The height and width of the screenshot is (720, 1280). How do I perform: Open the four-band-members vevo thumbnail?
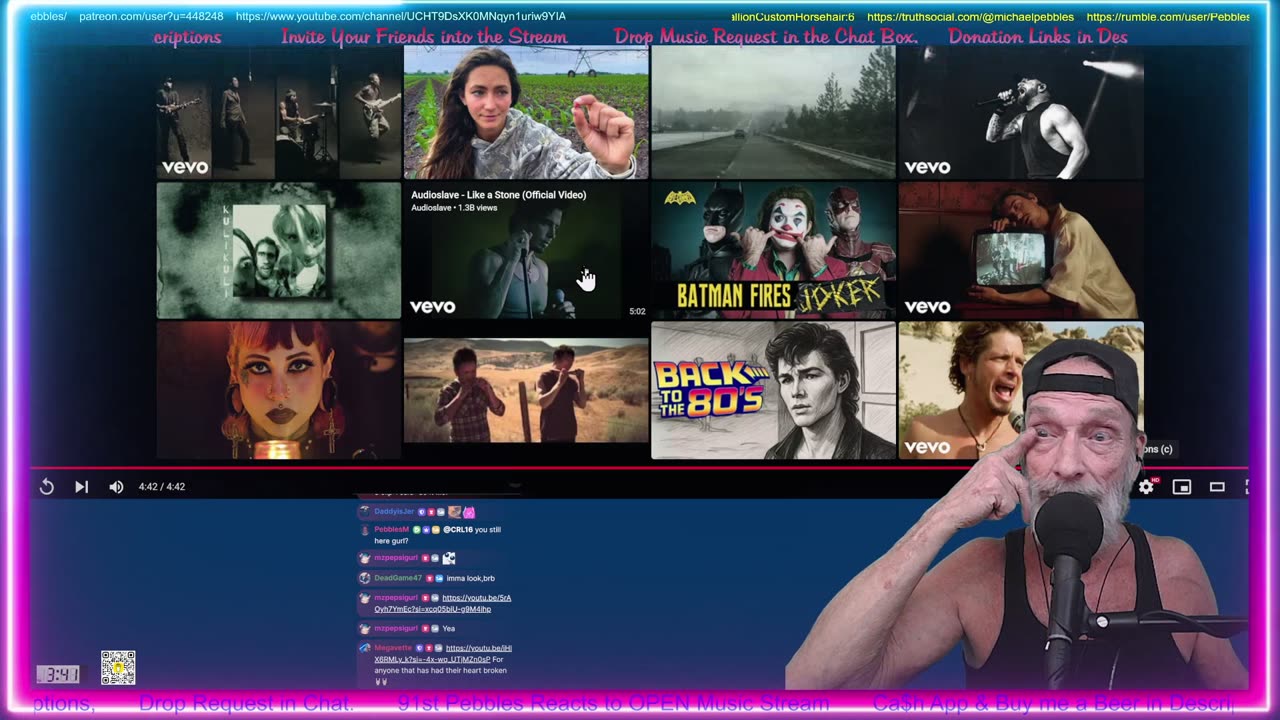tap(279, 111)
